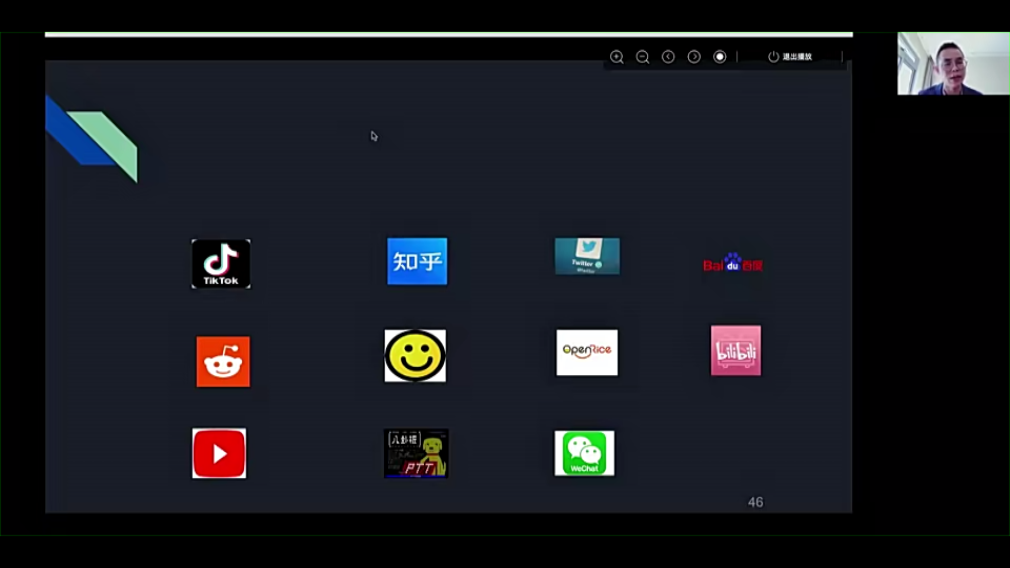Screen dimensions: 1010x568
Task: Click the Twitter image
Action: click(587, 256)
